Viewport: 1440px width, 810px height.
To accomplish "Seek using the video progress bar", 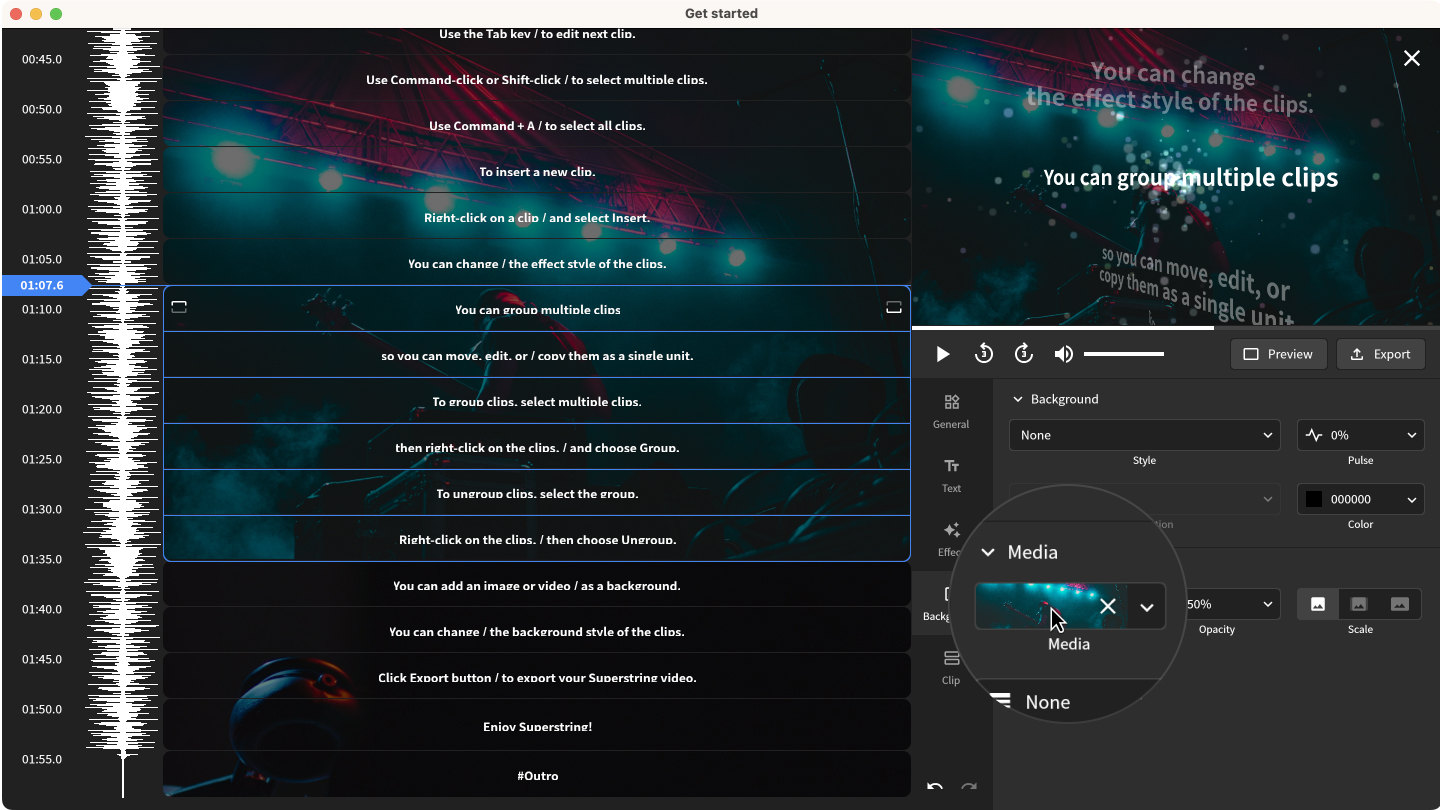I will click(1175, 327).
